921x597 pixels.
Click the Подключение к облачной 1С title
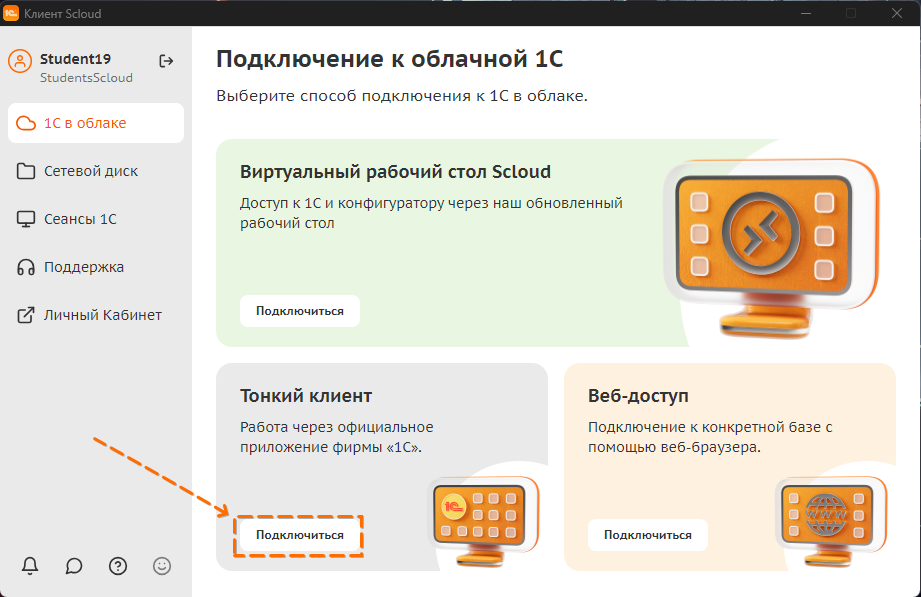[389, 59]
